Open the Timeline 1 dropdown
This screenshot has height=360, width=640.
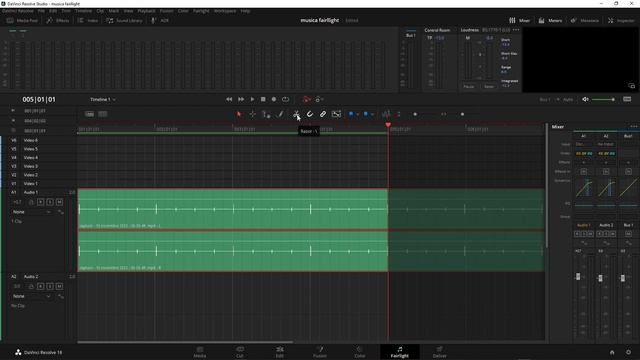pyautogui.click(x=103, y=99)
